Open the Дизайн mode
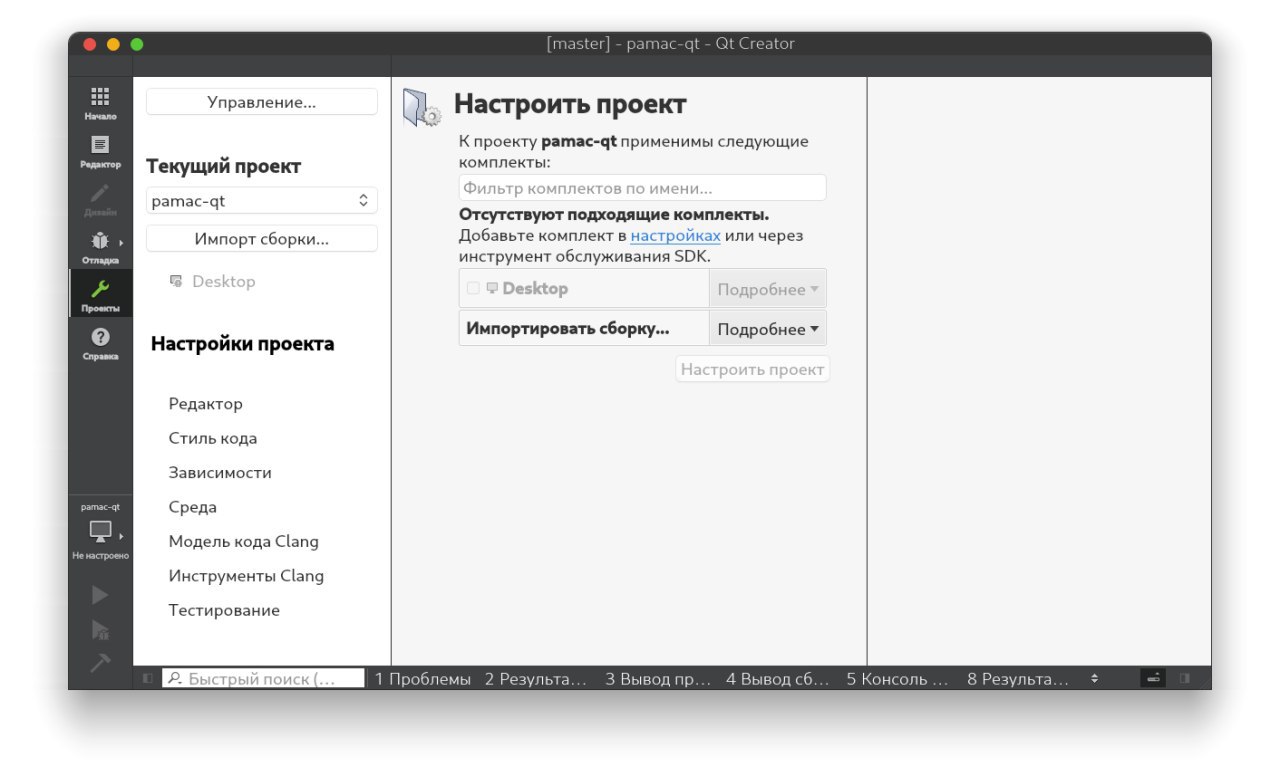The height and width of the screenshot is (767, 1280). [100, 199]
